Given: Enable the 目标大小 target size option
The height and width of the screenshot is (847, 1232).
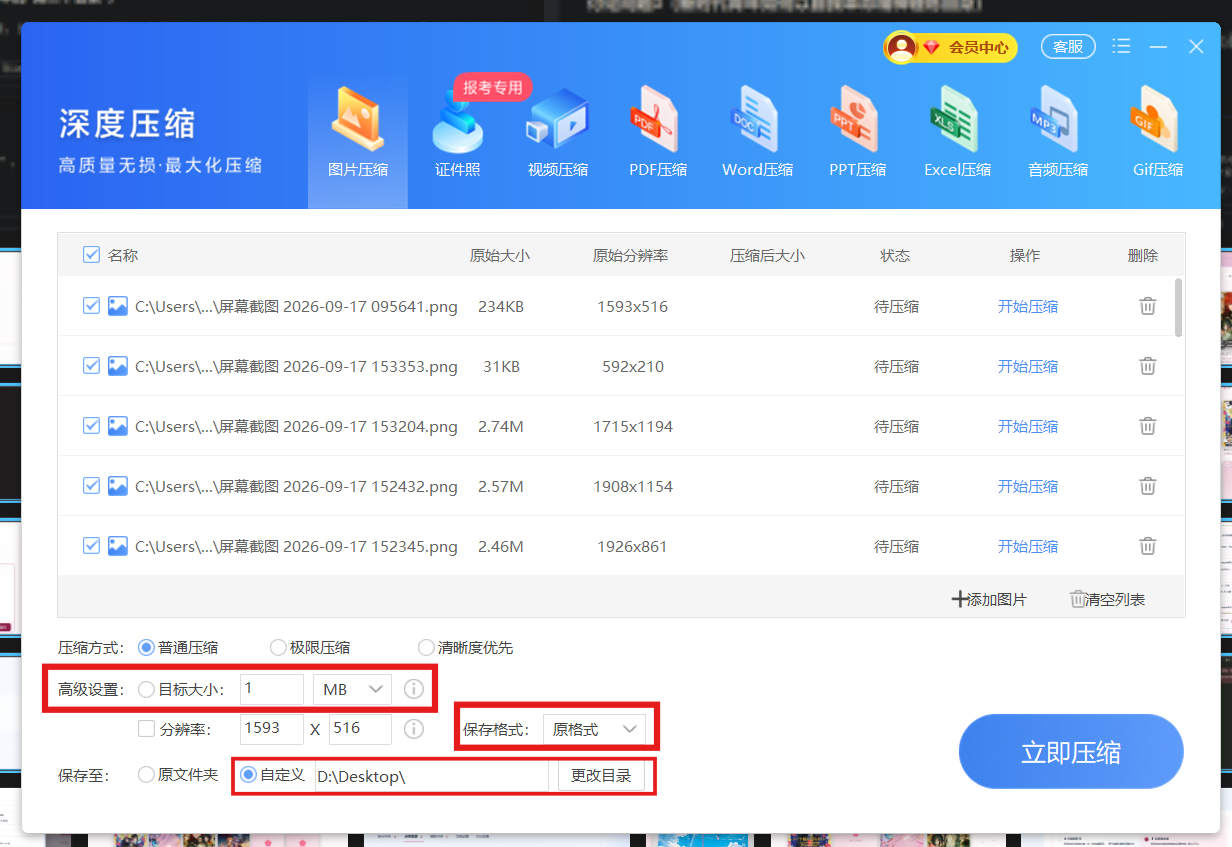Looking at the screenshot, I should [x=146, y=689].
